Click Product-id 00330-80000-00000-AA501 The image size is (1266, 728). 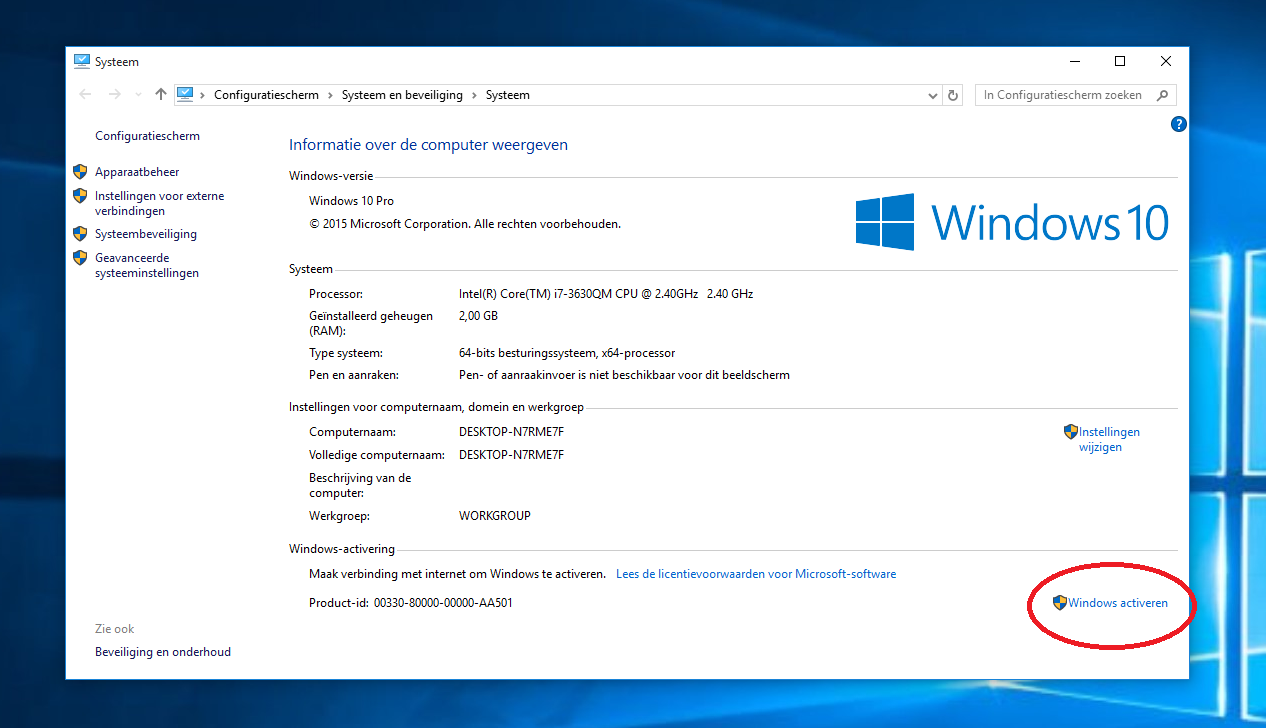click(411, 603)
